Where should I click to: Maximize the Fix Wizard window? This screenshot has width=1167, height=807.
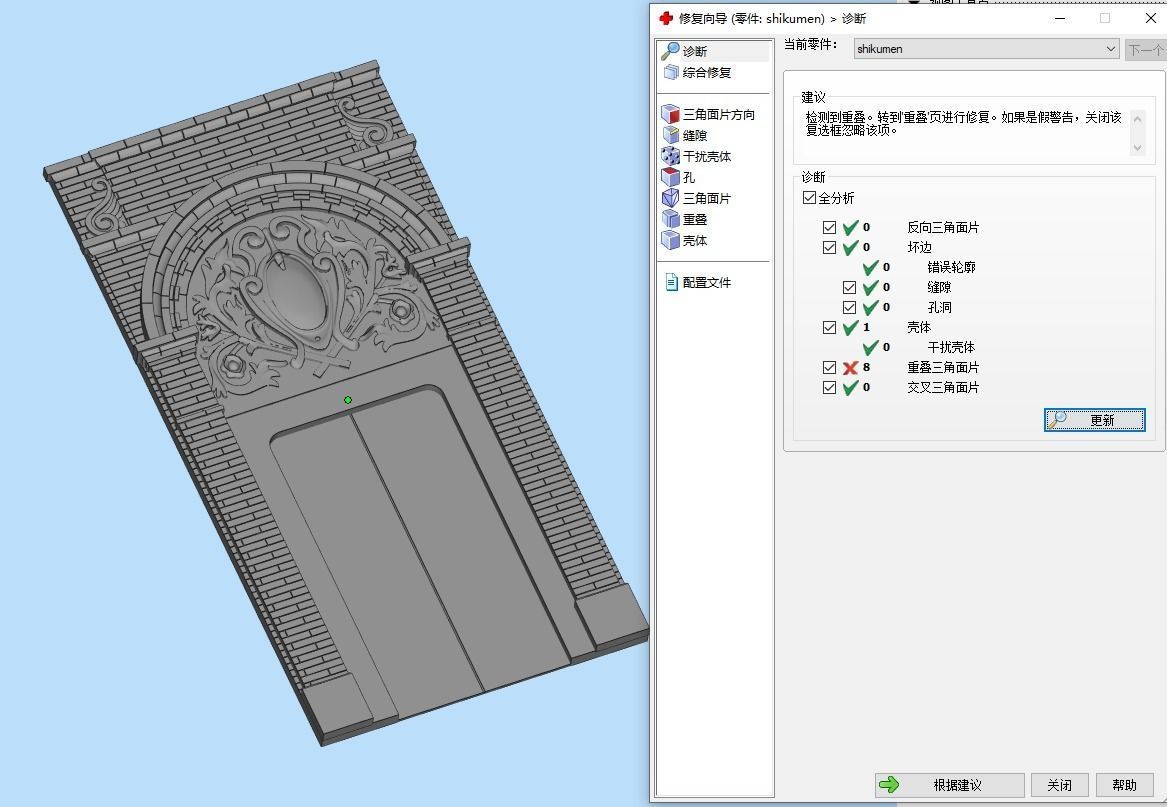click(x=1105, y=18)
